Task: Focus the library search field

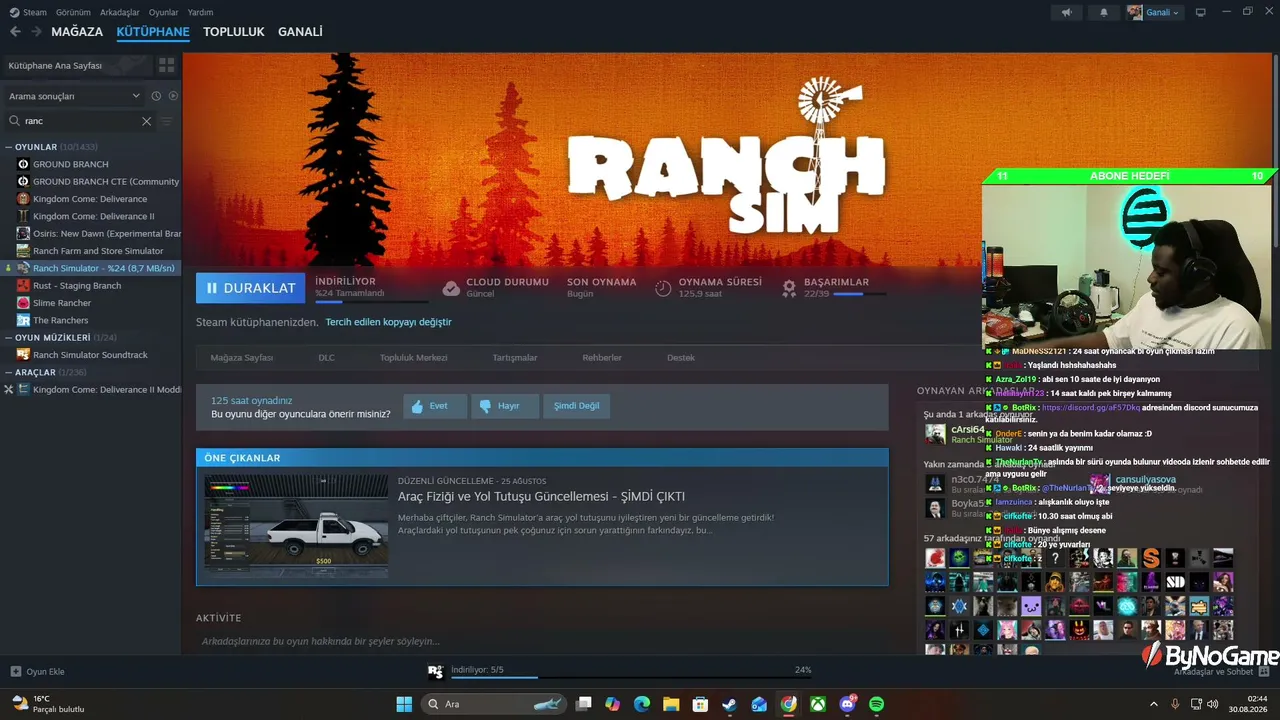Action: pyautogui.click(x=80, y=121)
